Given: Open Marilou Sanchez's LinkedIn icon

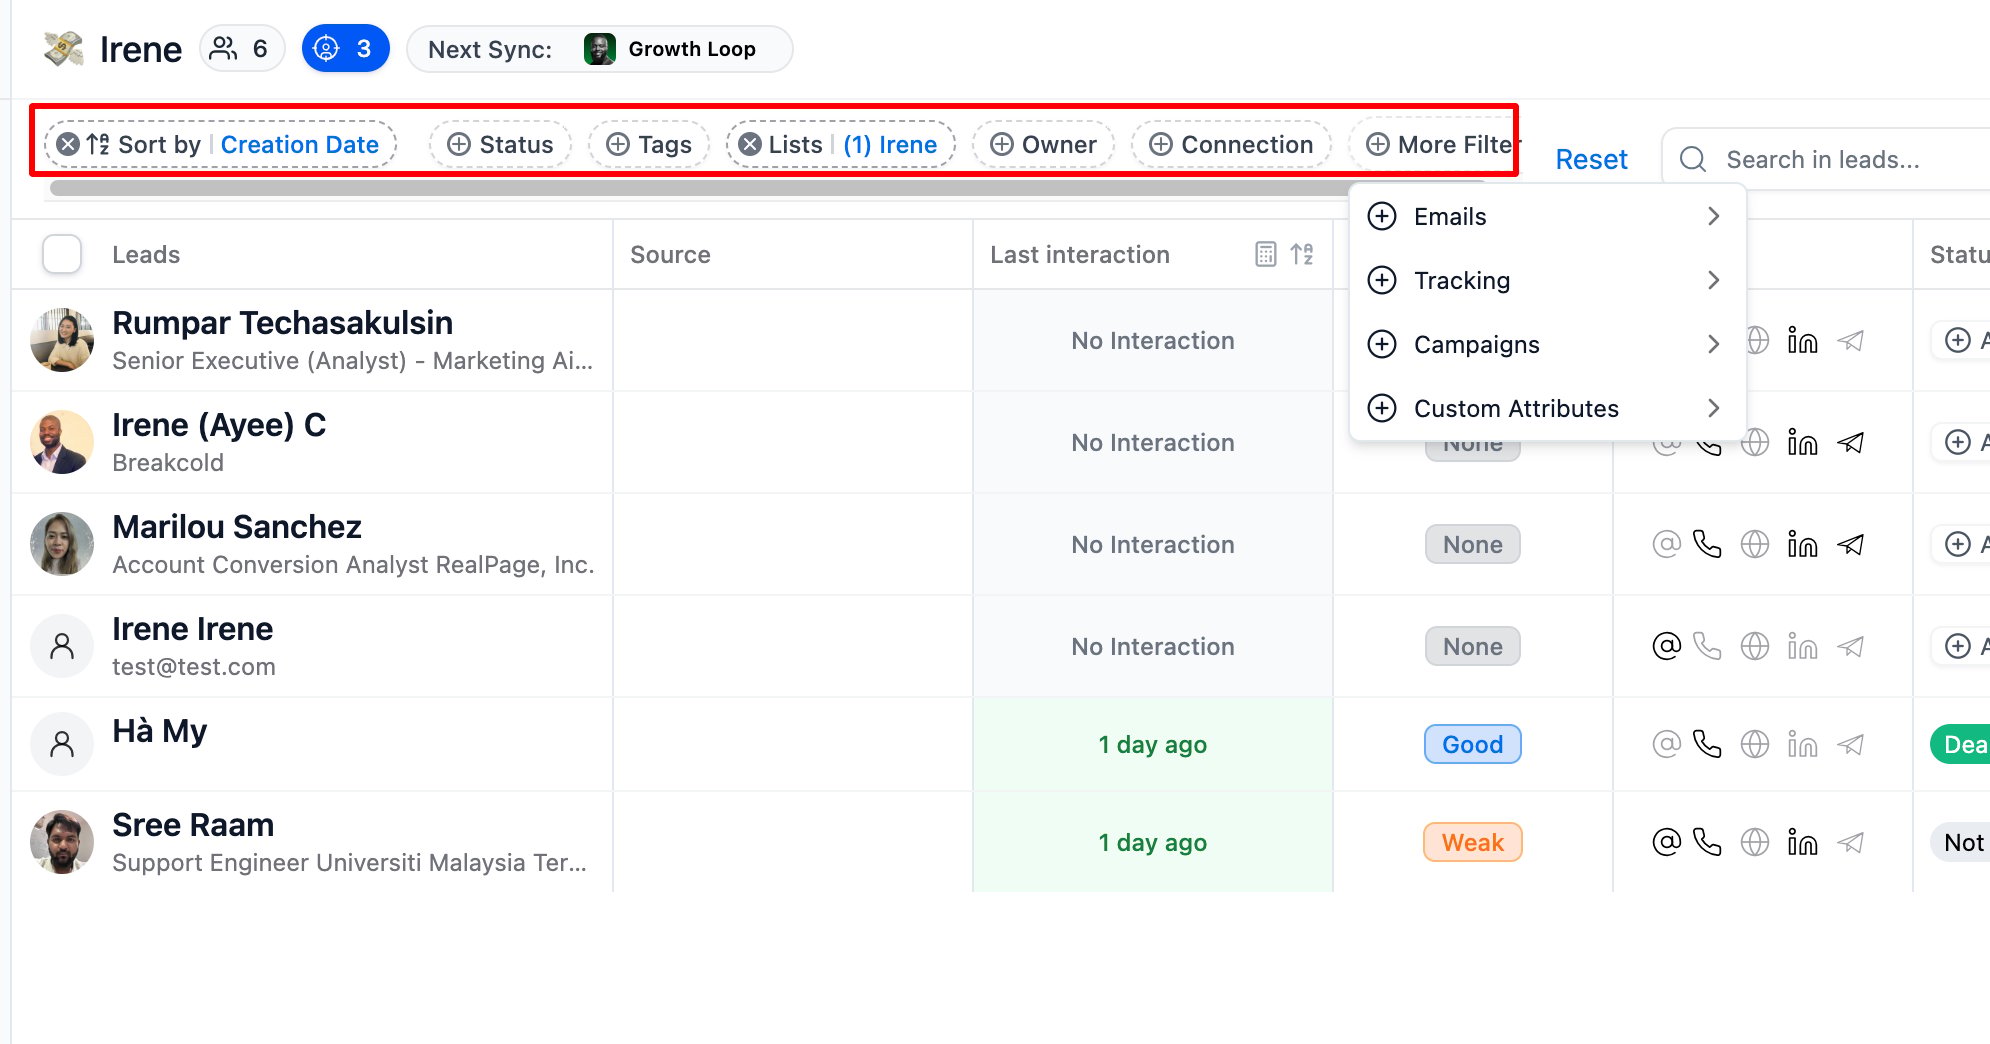Looking at the screenshot, I should click(x=1802, y=545).
